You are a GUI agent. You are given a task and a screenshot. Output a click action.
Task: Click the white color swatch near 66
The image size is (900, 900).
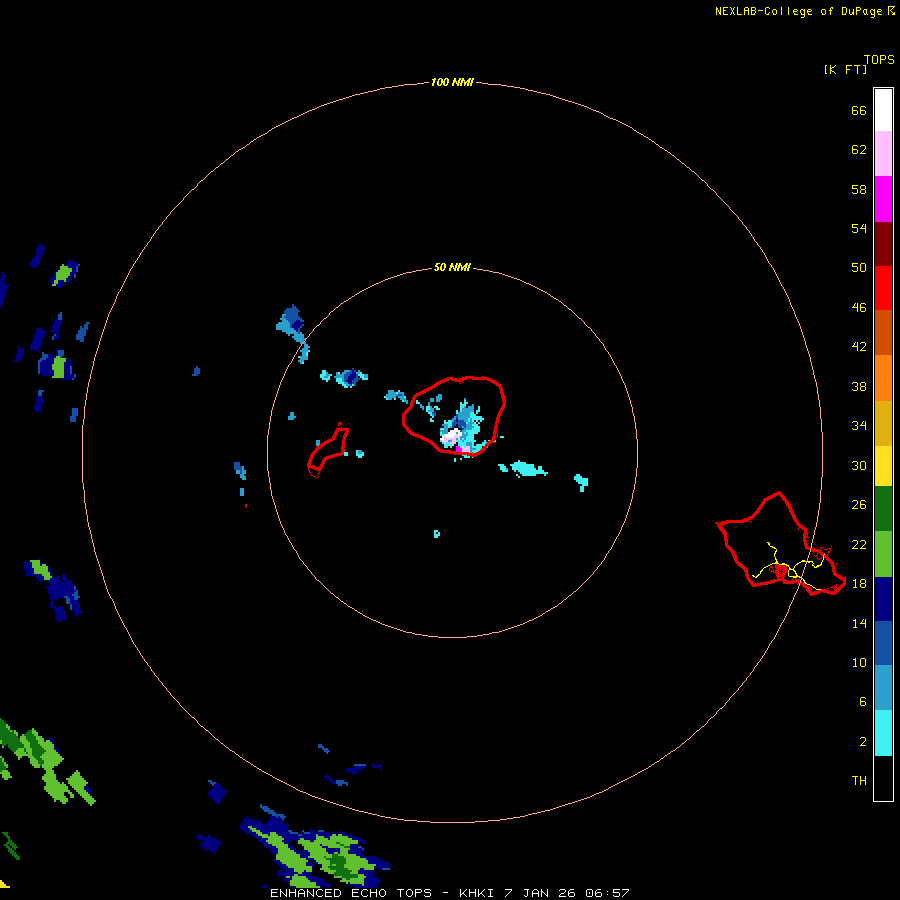click(883, 110)
